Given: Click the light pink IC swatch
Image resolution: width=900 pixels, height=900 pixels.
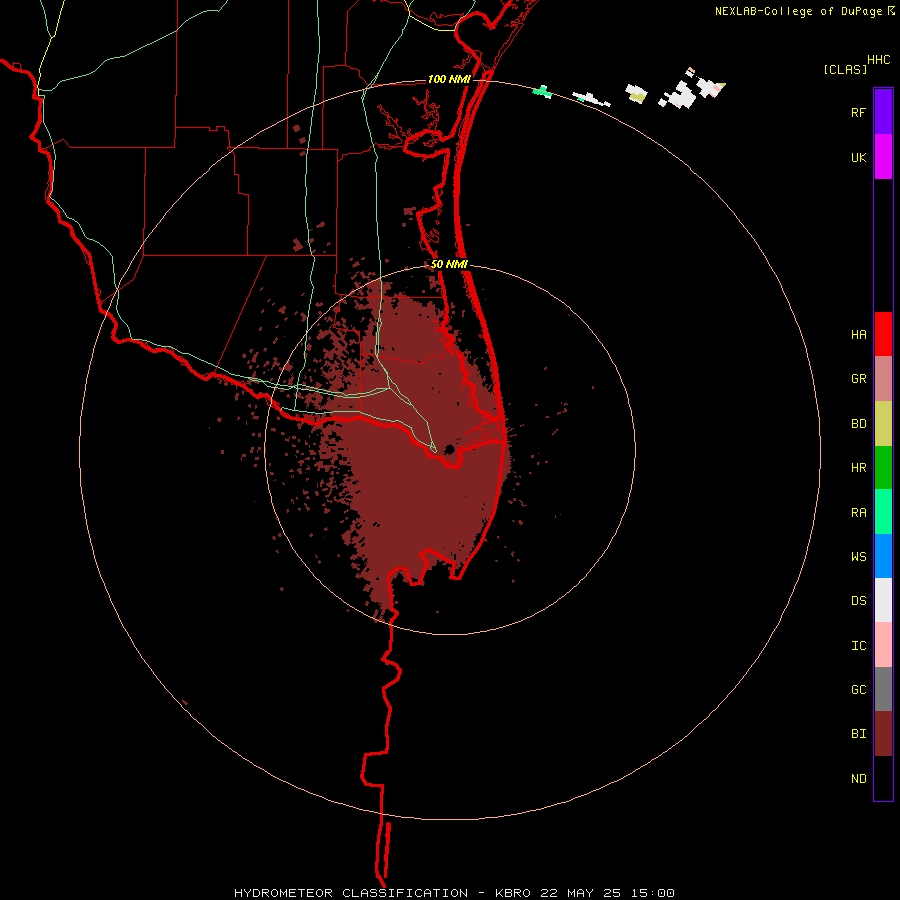Looking at the screenshot, I should tap(883, 645).
